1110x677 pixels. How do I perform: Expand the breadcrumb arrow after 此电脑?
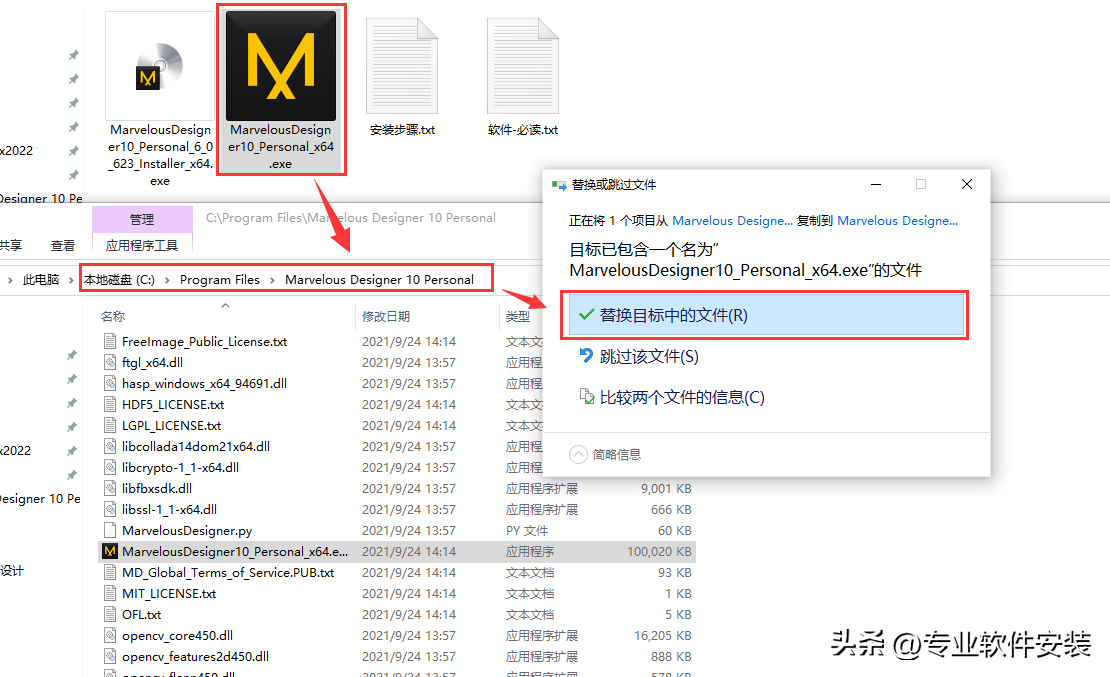pyautogui.click(x=71, y=280)
